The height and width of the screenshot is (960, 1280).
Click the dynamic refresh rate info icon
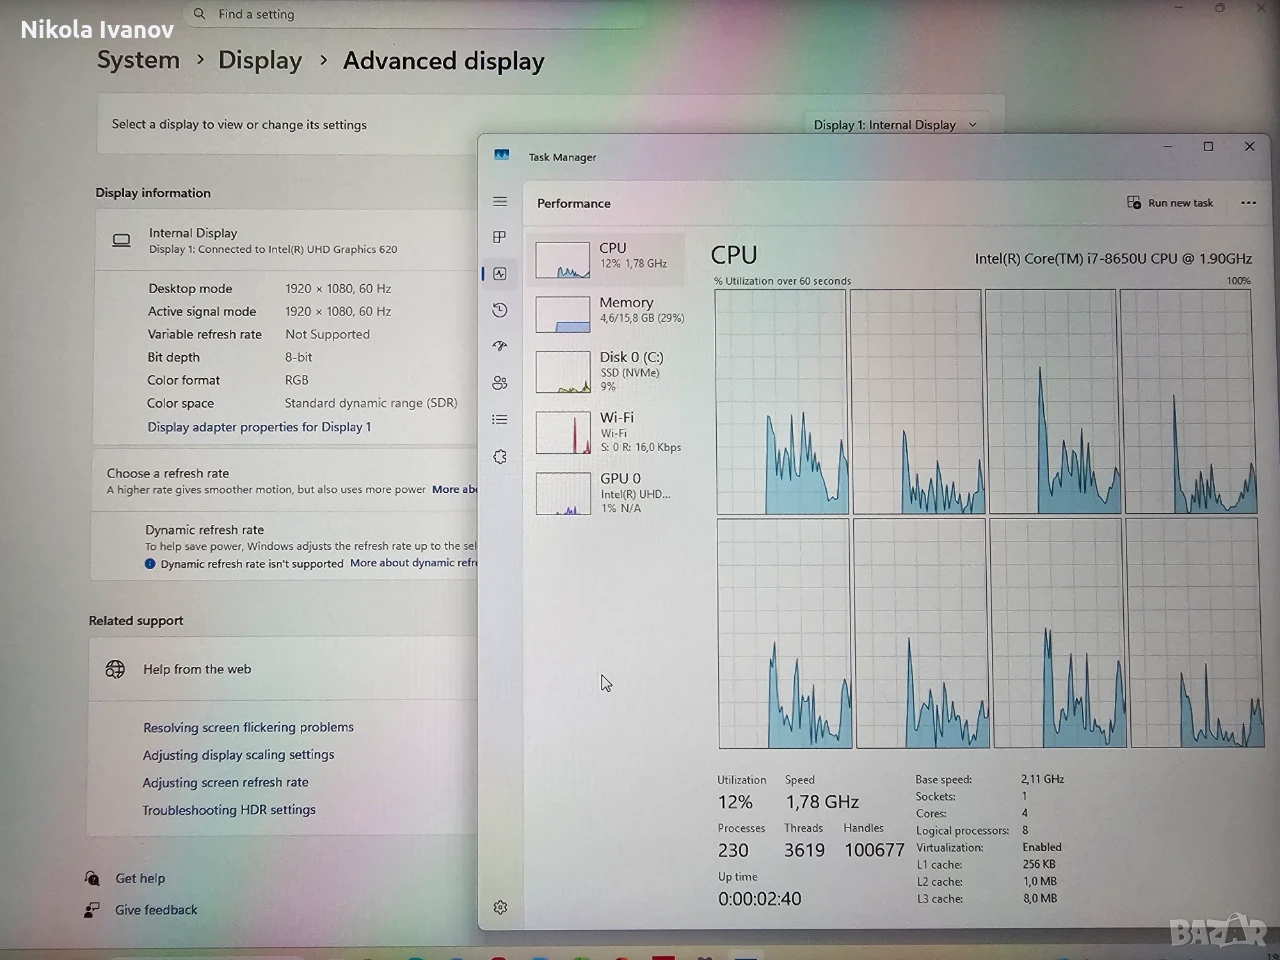(150, 564)
